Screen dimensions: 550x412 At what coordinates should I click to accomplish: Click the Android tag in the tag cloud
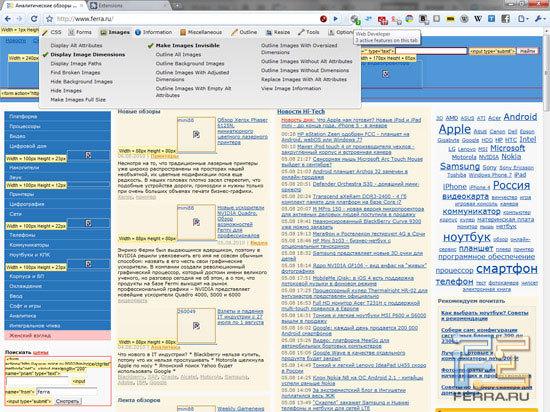pyautogui.click(x=520, y=117)
